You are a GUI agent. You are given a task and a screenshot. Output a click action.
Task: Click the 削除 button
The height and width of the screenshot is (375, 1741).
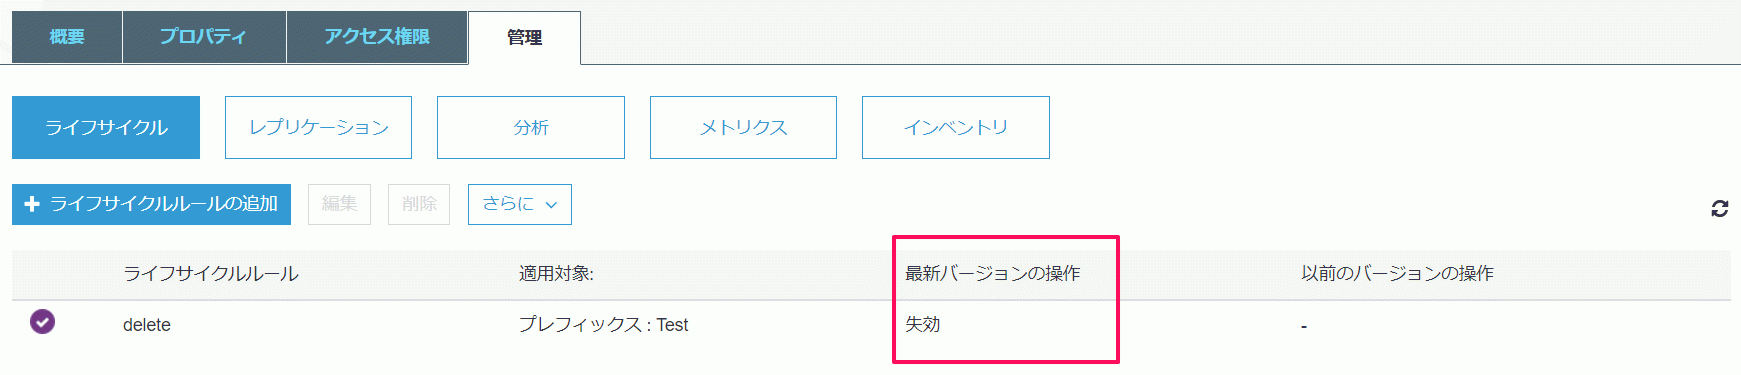click(x=419, y=204)
